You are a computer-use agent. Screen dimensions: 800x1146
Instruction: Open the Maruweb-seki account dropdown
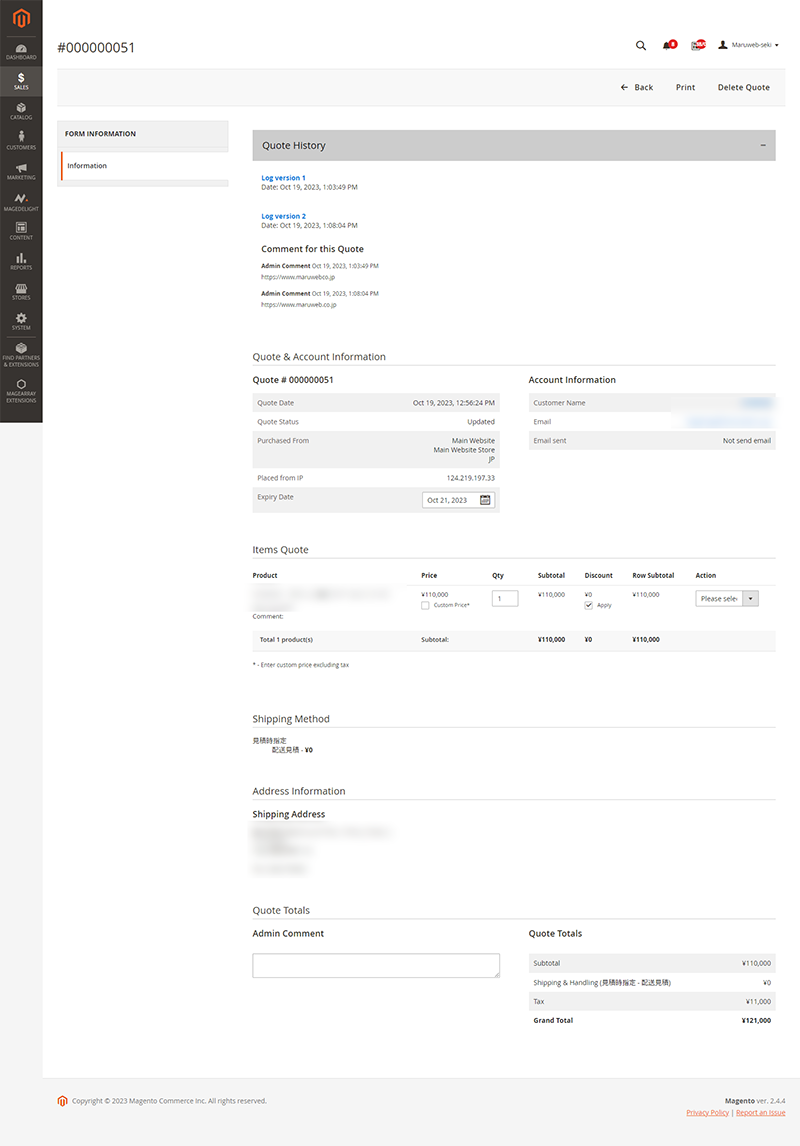pyautogui.click(x=748, y=45)
